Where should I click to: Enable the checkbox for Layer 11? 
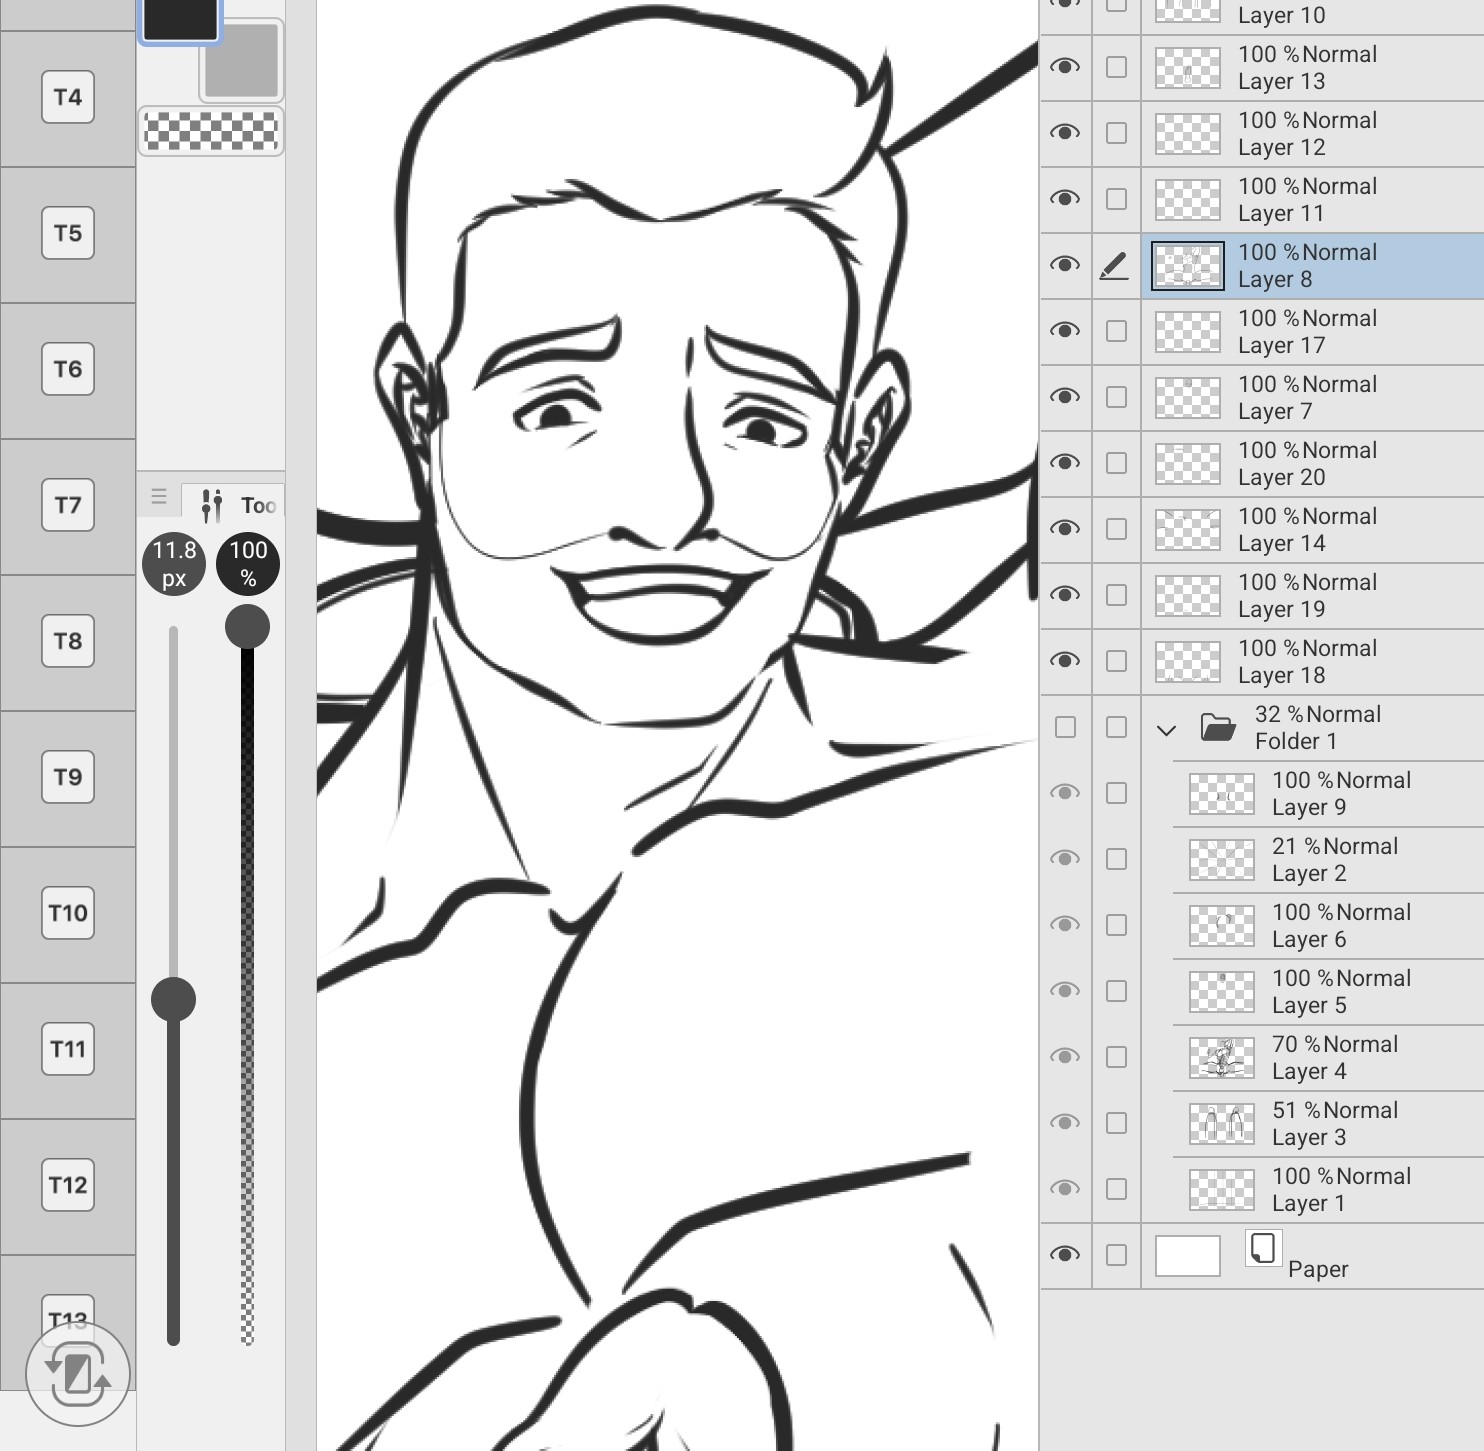(1116, 199)
